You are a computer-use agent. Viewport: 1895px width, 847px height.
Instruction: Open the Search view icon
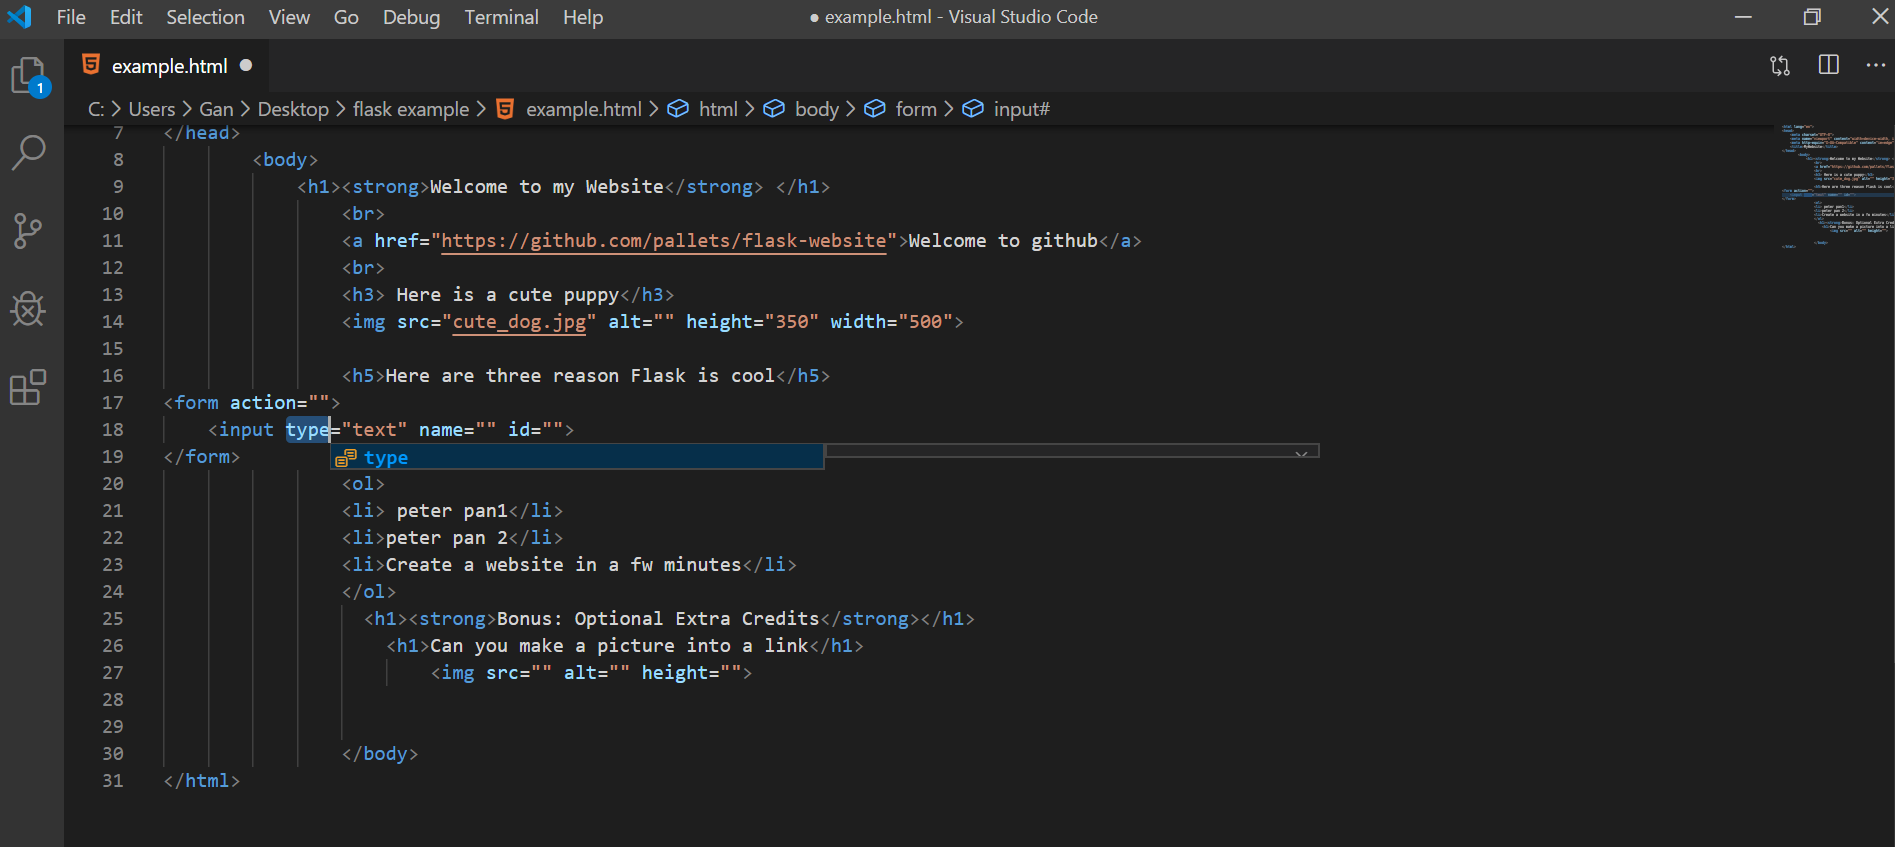point(28,153)
